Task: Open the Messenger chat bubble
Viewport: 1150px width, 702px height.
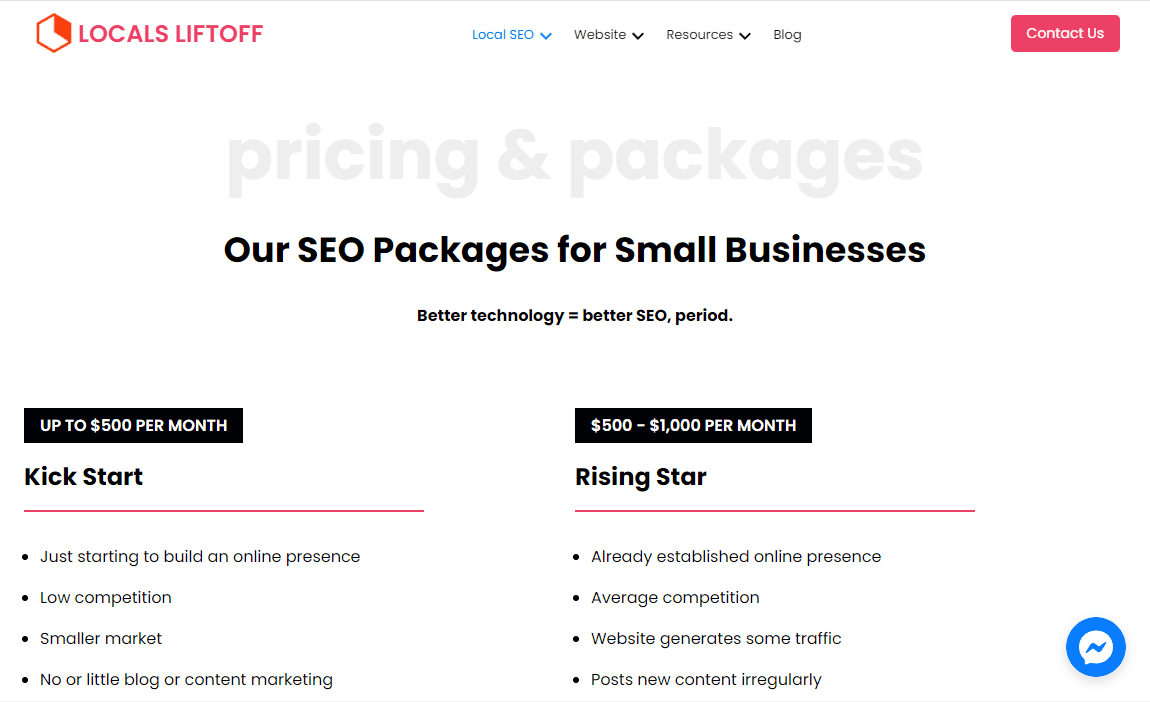Action: point(1095,647)
